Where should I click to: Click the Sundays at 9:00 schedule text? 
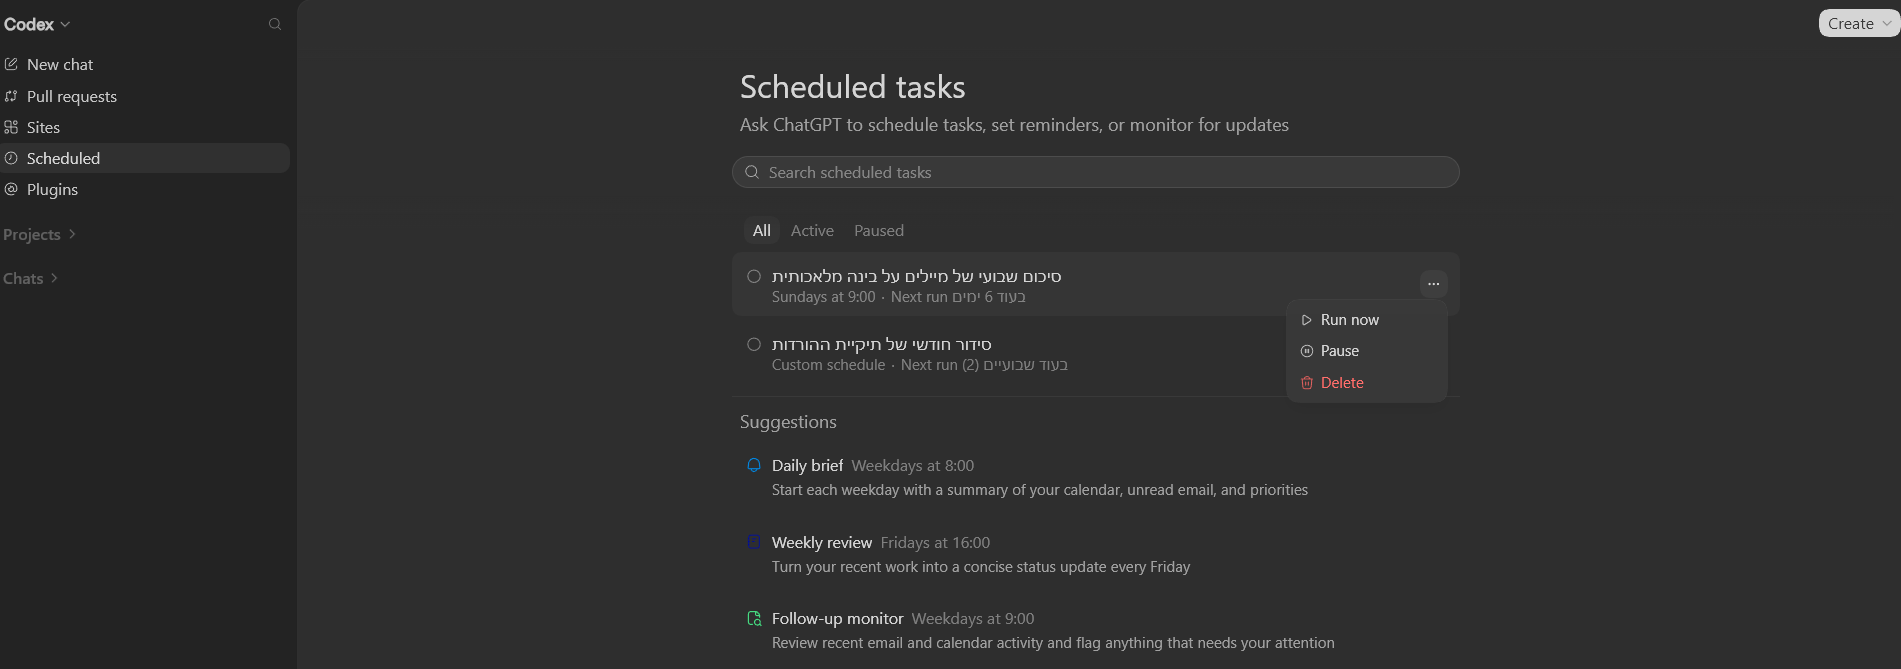(823, 297)
